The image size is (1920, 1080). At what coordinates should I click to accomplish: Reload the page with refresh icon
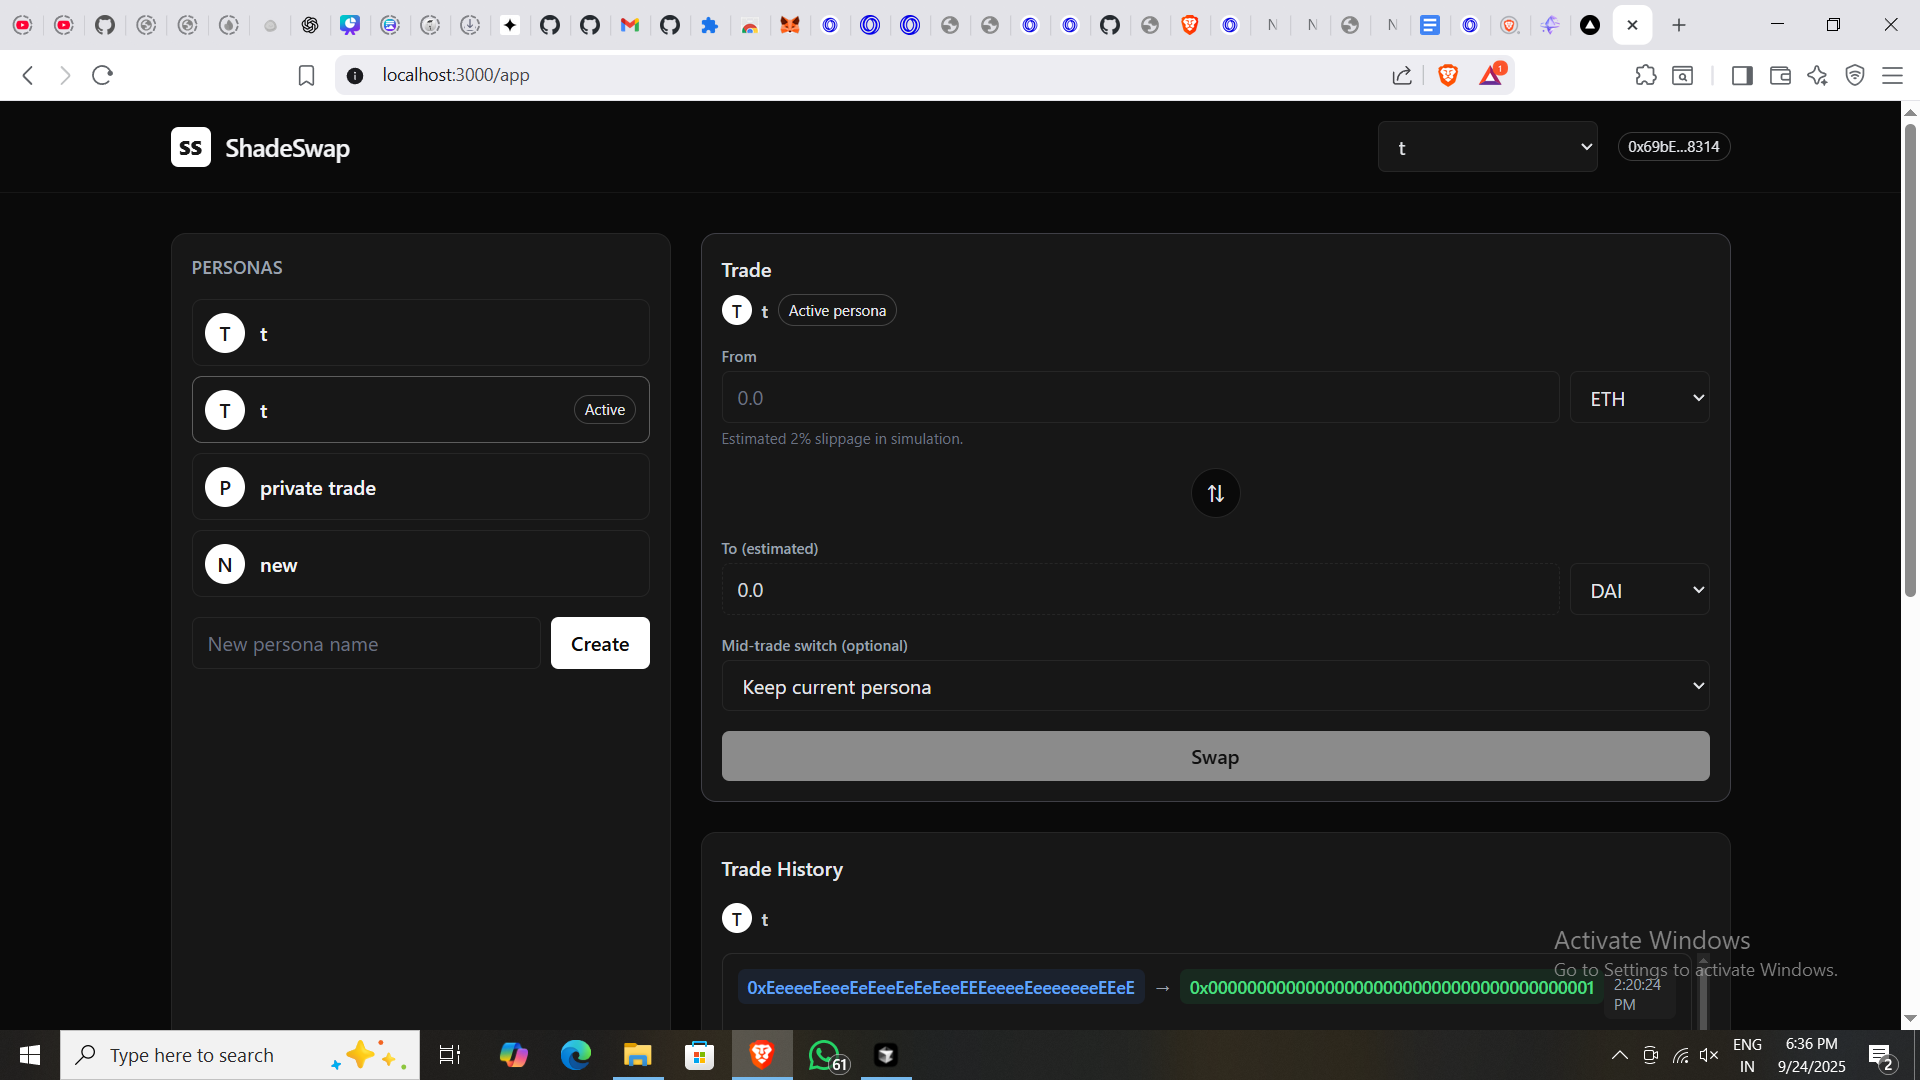102,75
